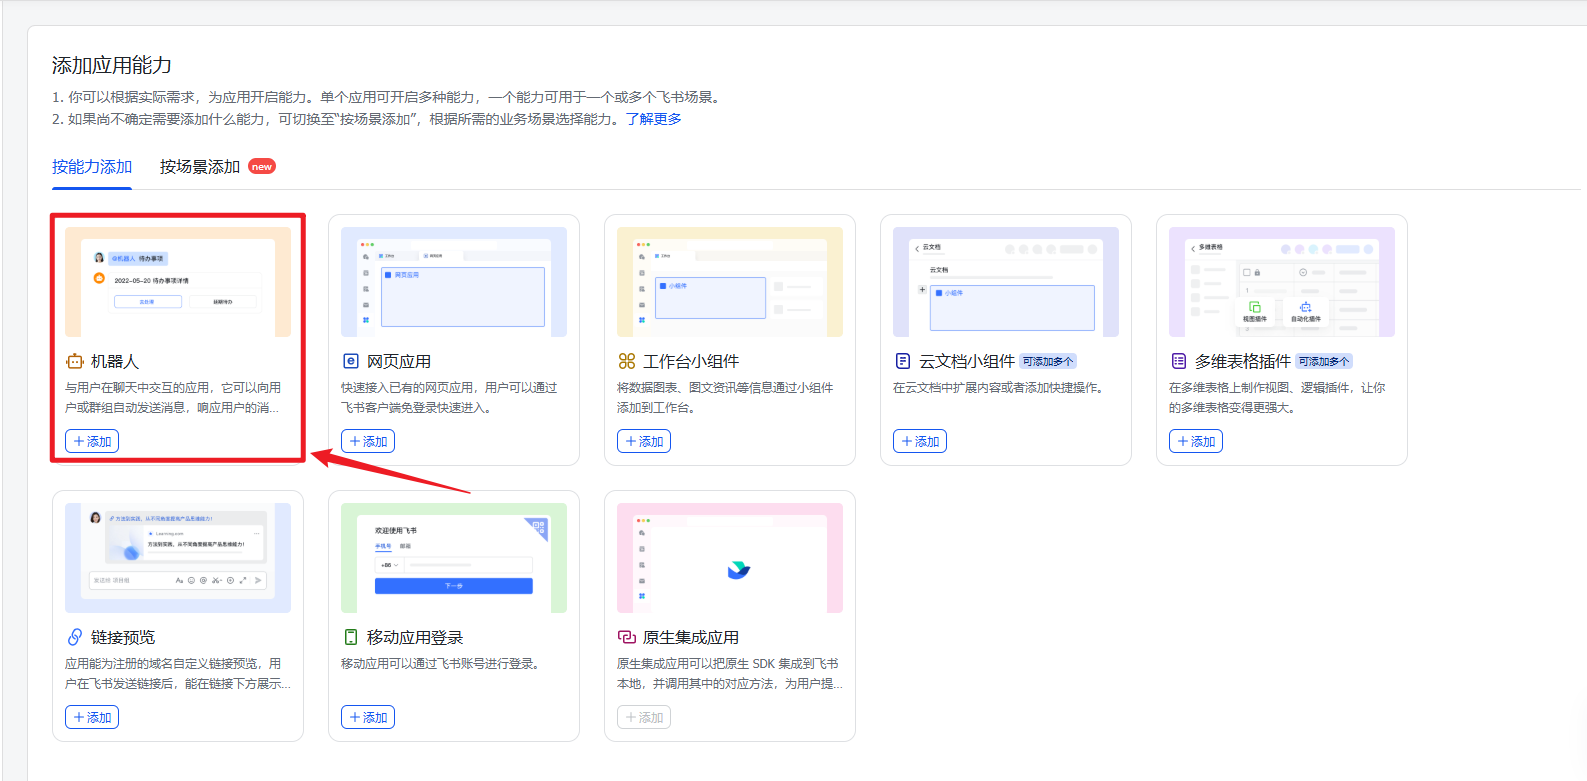Click the 链接预览 preview thumbnail
Screen dimensions: 1587x781
178,558
